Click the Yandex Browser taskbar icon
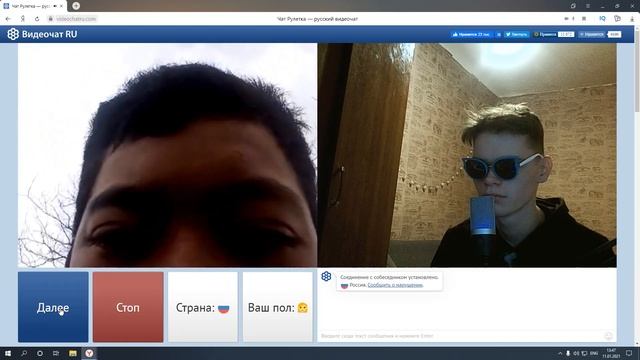This screenshot has height=360, width=640. pyautogui.click(x=89, y=353)
